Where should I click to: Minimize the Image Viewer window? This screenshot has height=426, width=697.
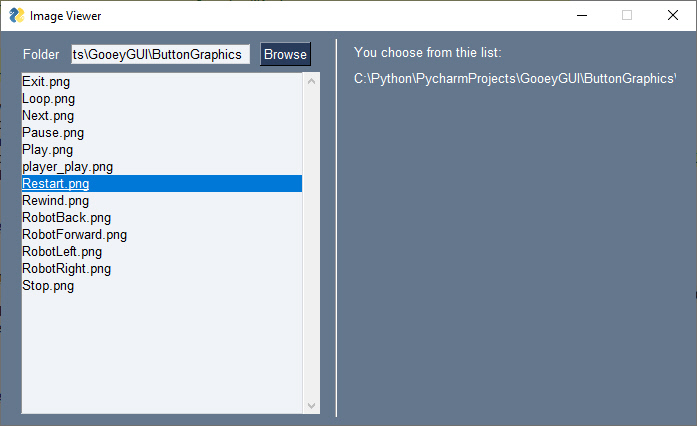(x=581, y=15)
